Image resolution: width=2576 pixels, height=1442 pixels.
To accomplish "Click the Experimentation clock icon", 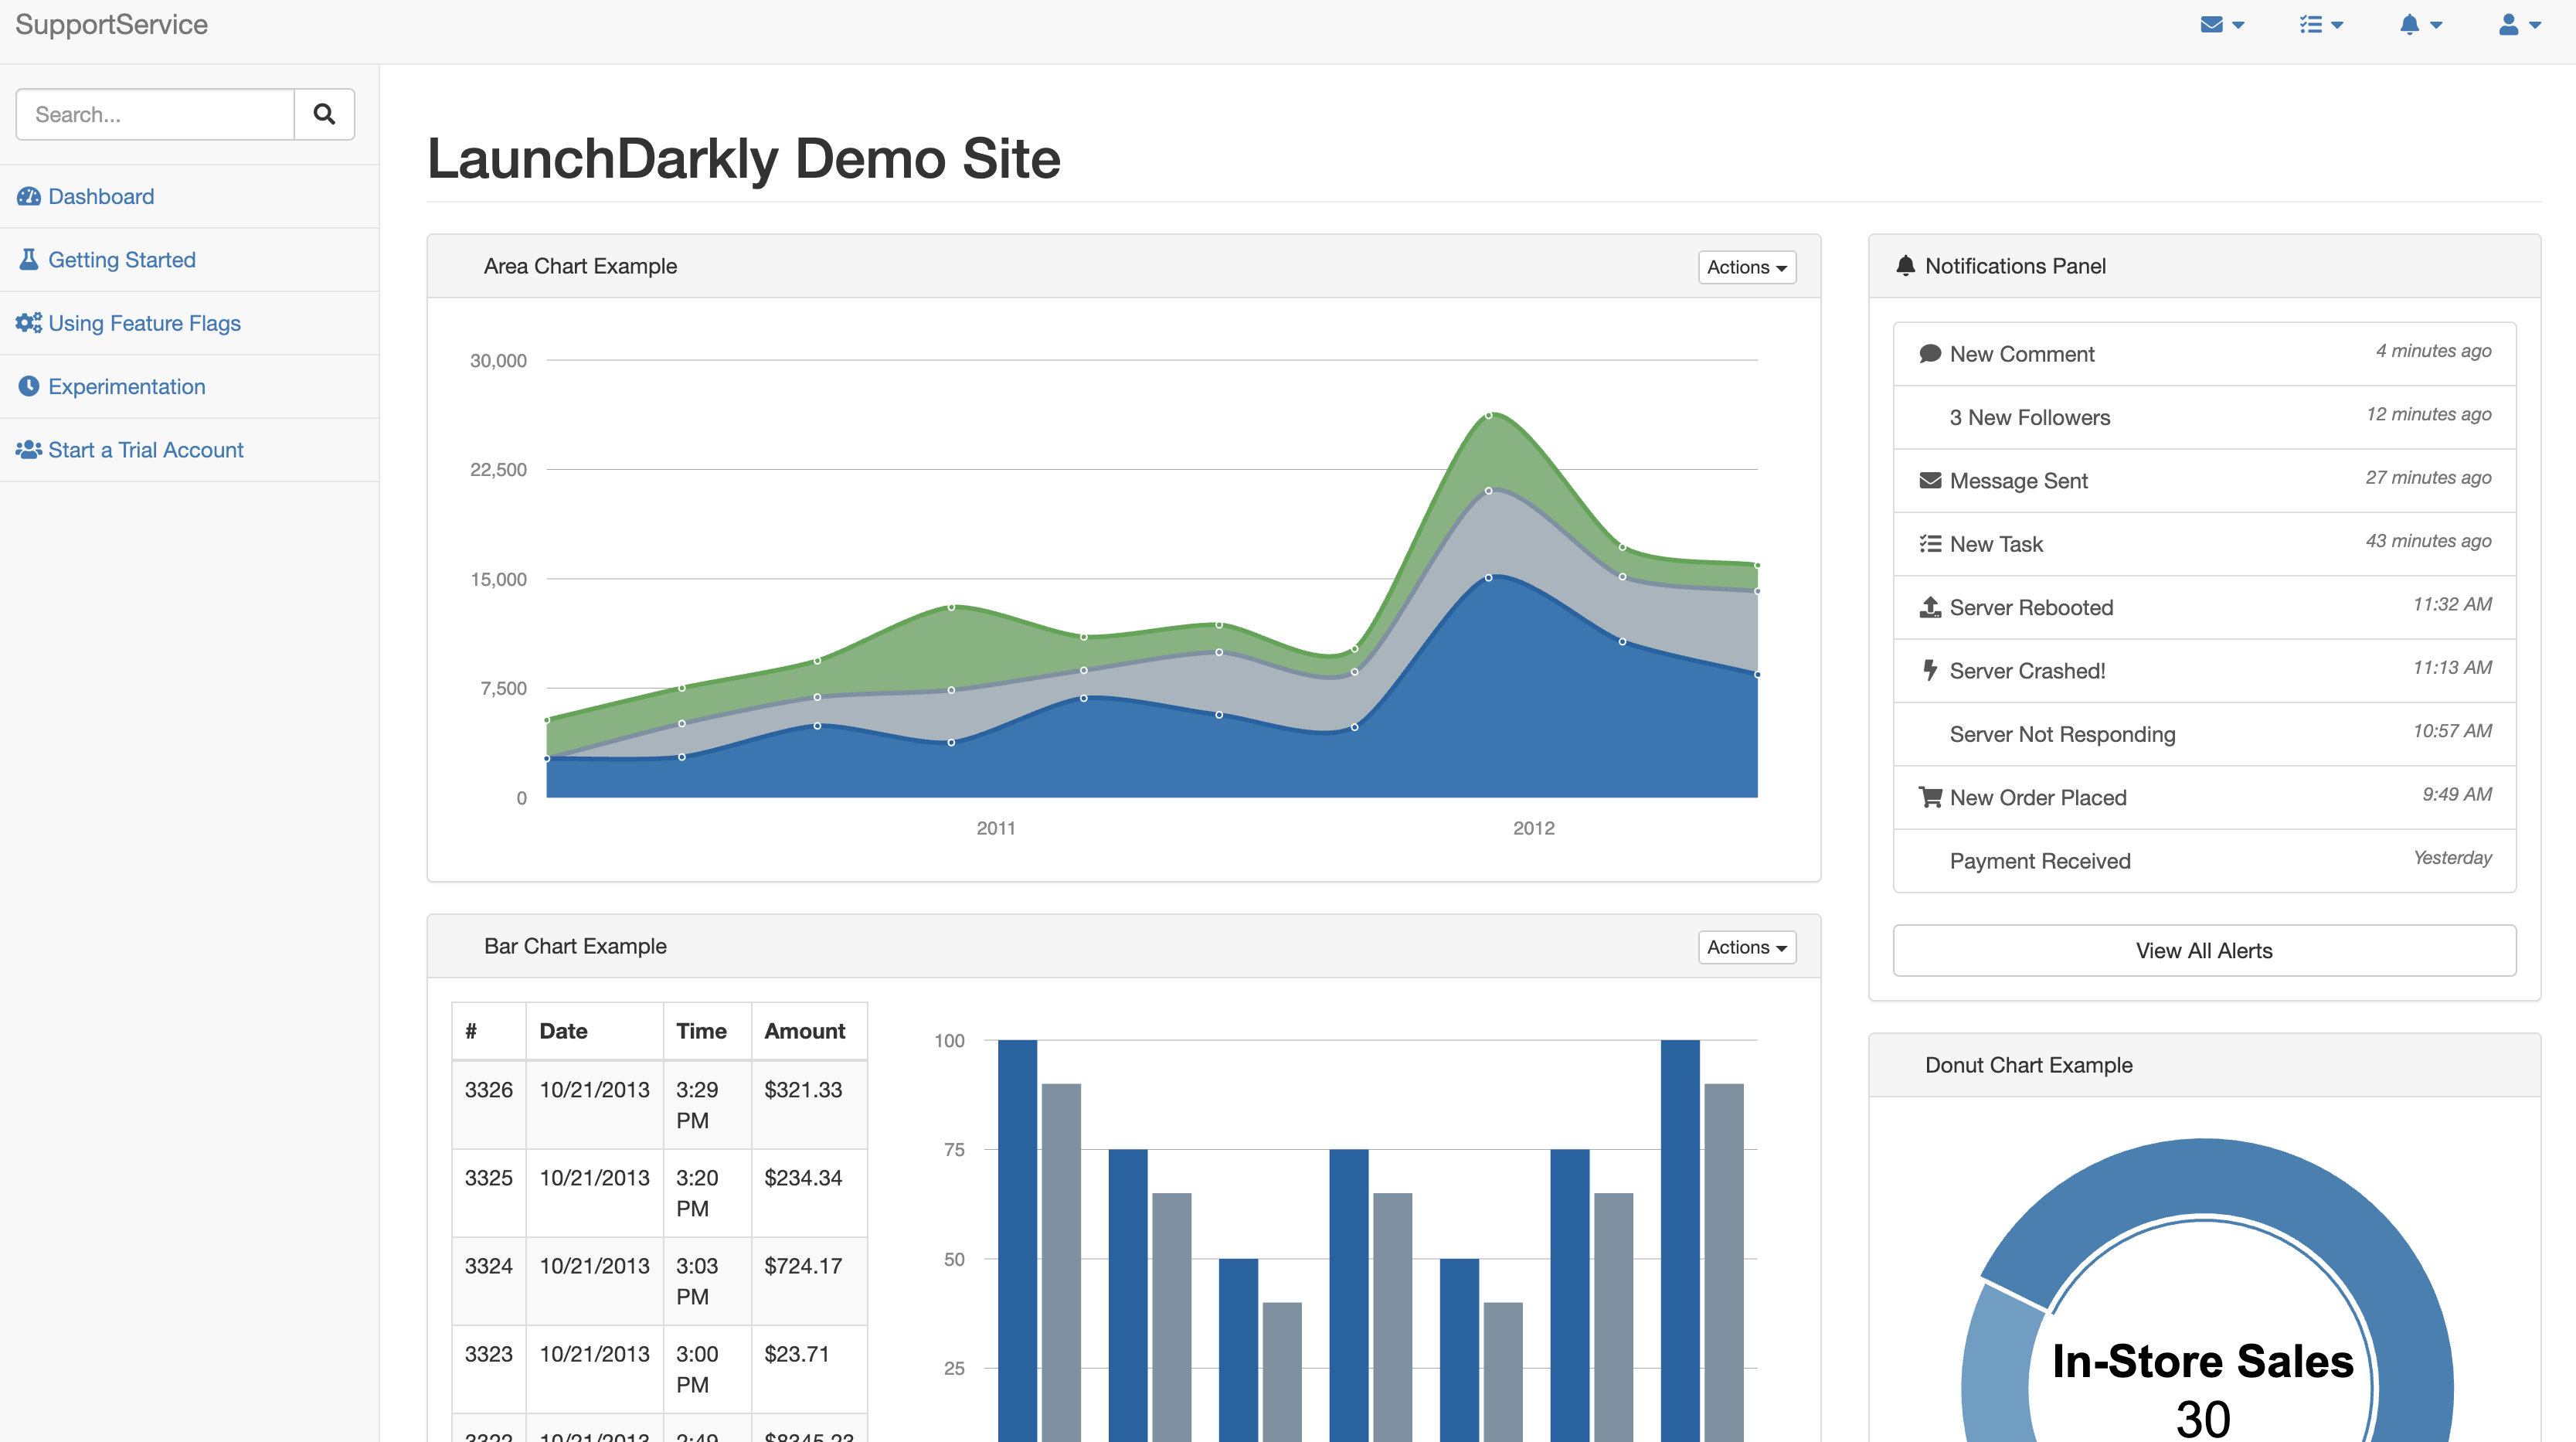I will click(29, 386).
